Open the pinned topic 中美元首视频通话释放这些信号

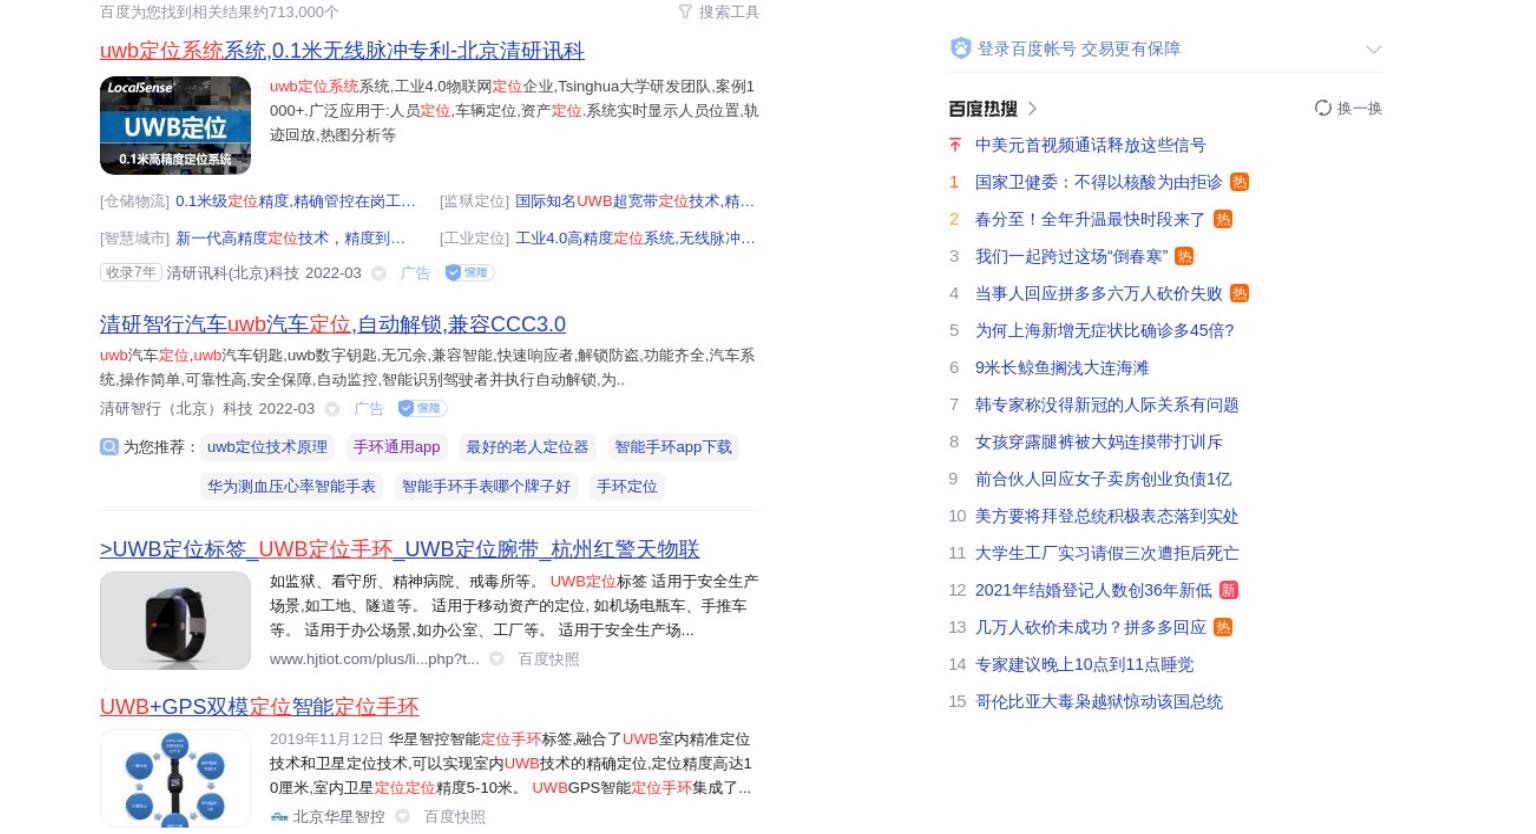[x=1090, y=145]
